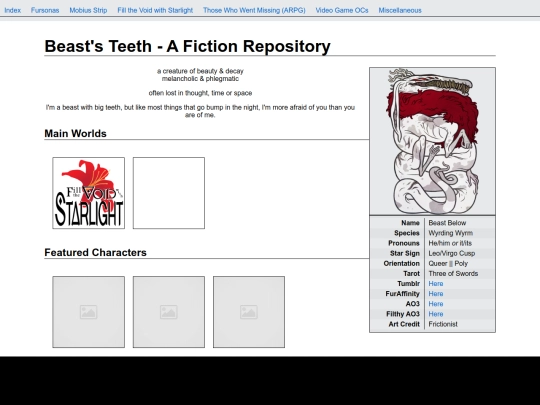540x405 pixels.
Task: Open the blank second world thumbnail
Action: click(169, 193)
